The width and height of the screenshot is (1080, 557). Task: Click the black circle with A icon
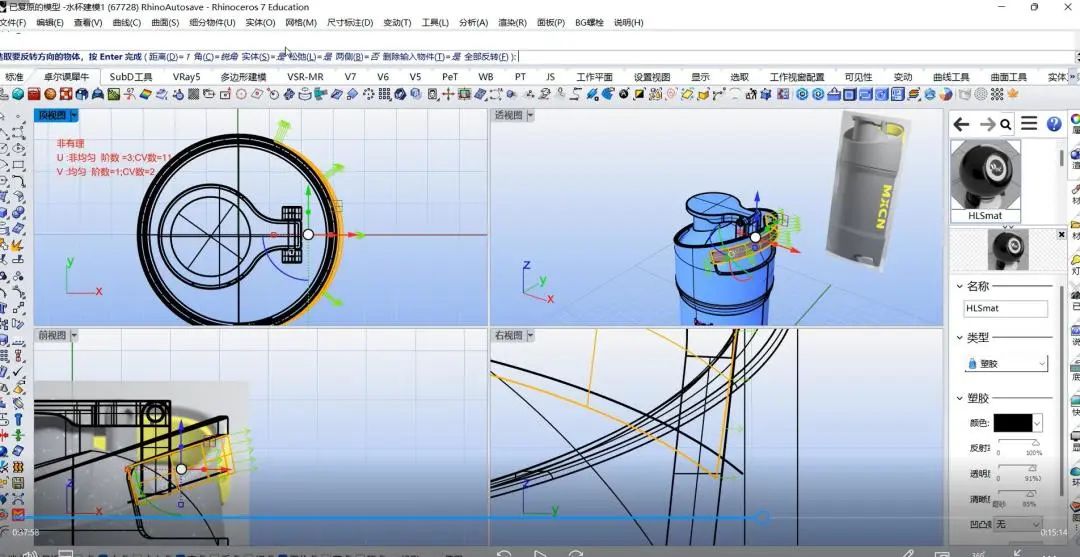[624, 94]
